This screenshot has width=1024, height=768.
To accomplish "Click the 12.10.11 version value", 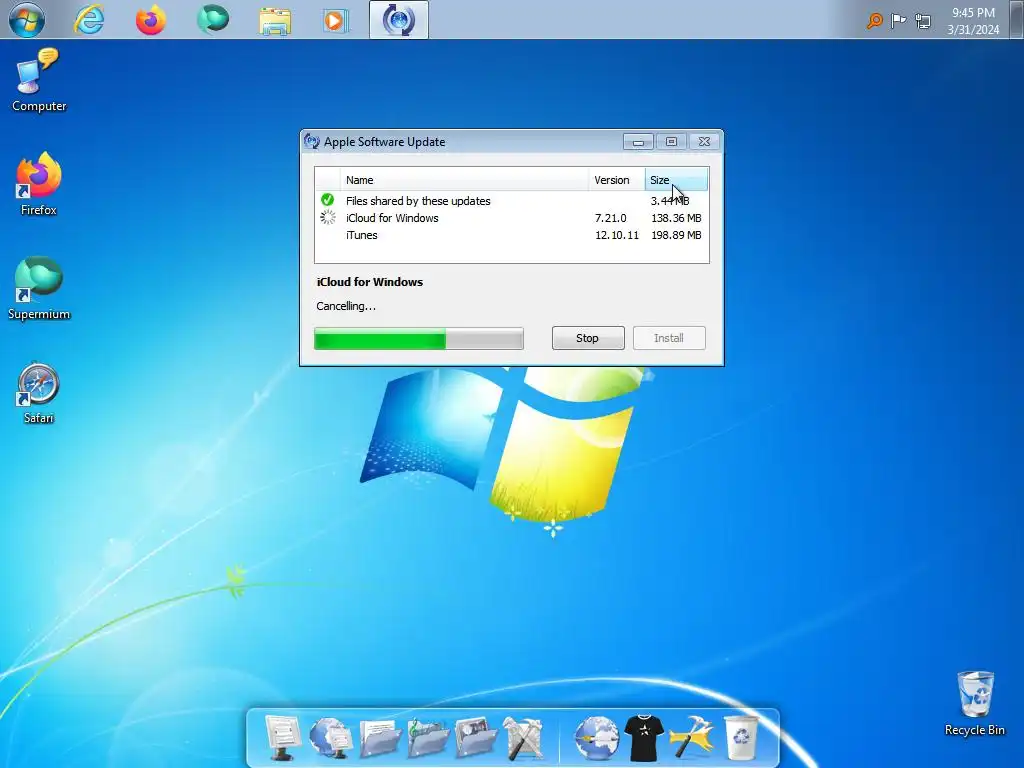I will coord(616,235).
